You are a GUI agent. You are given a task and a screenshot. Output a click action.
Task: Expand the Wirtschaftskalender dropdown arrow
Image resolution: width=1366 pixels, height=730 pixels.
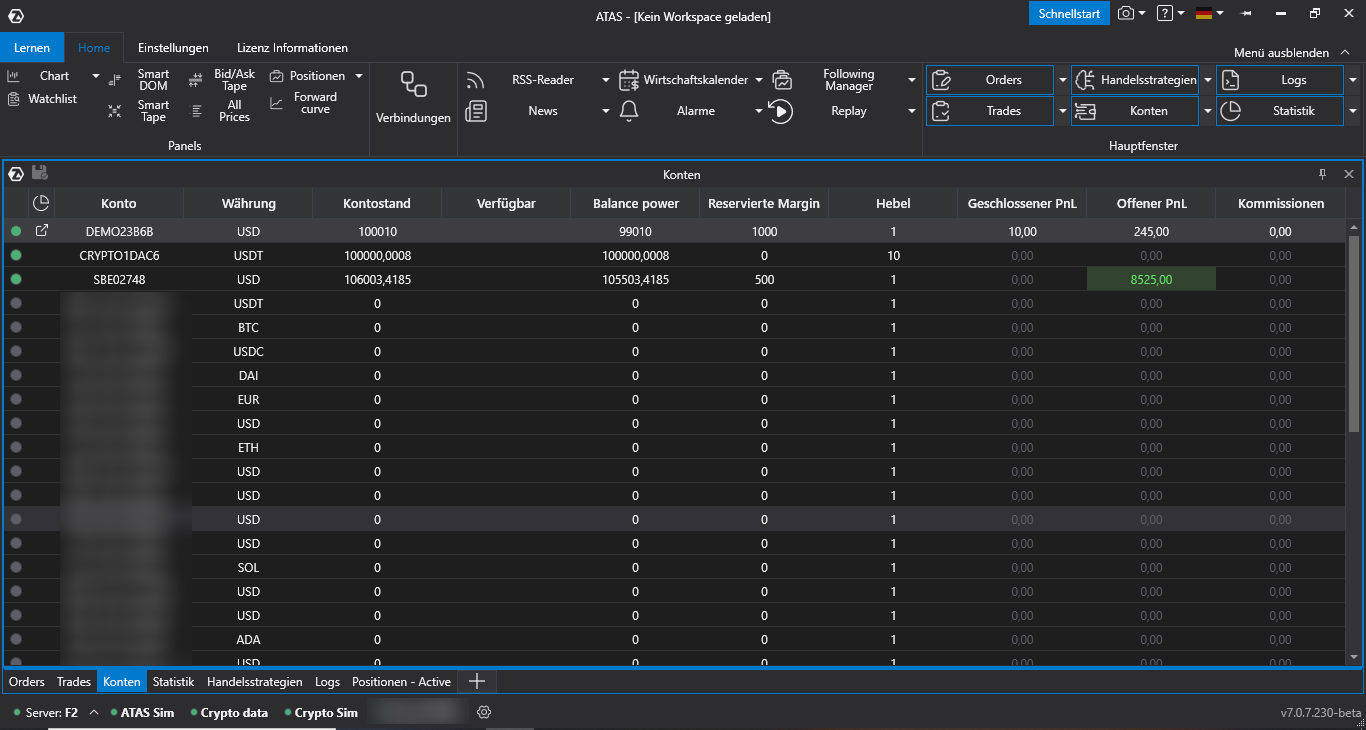[x=759, y=80]
